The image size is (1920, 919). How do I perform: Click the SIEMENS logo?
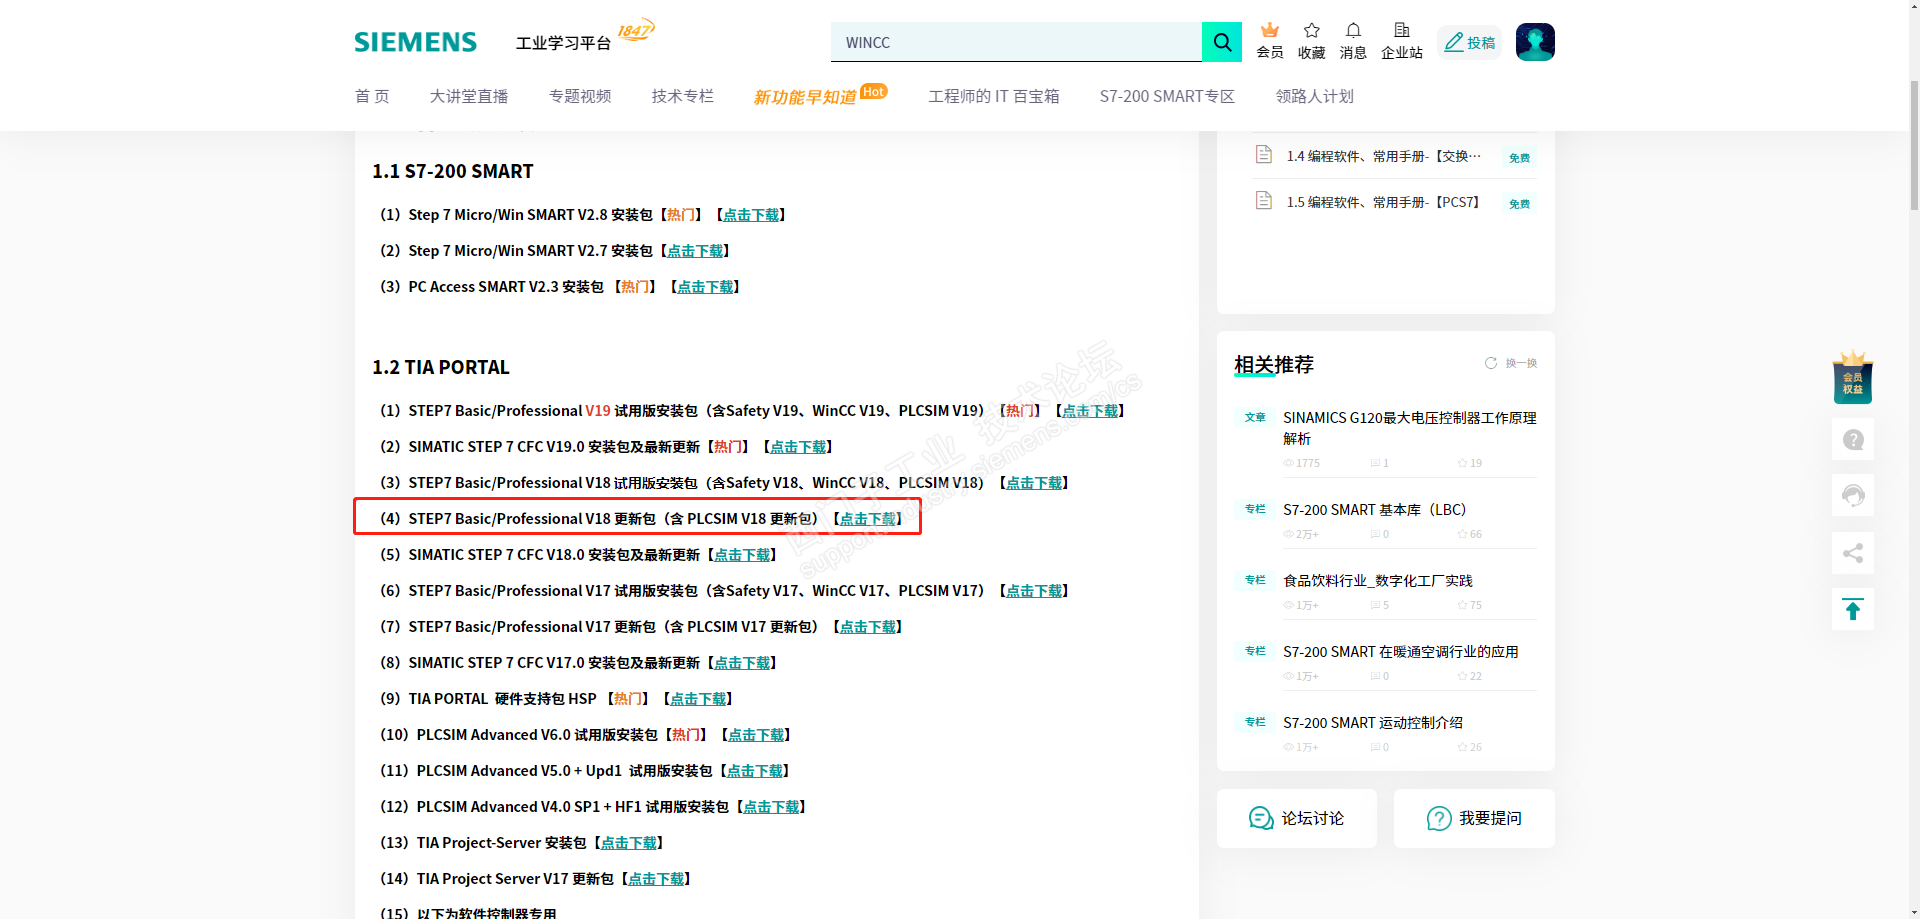click(415, 42)
